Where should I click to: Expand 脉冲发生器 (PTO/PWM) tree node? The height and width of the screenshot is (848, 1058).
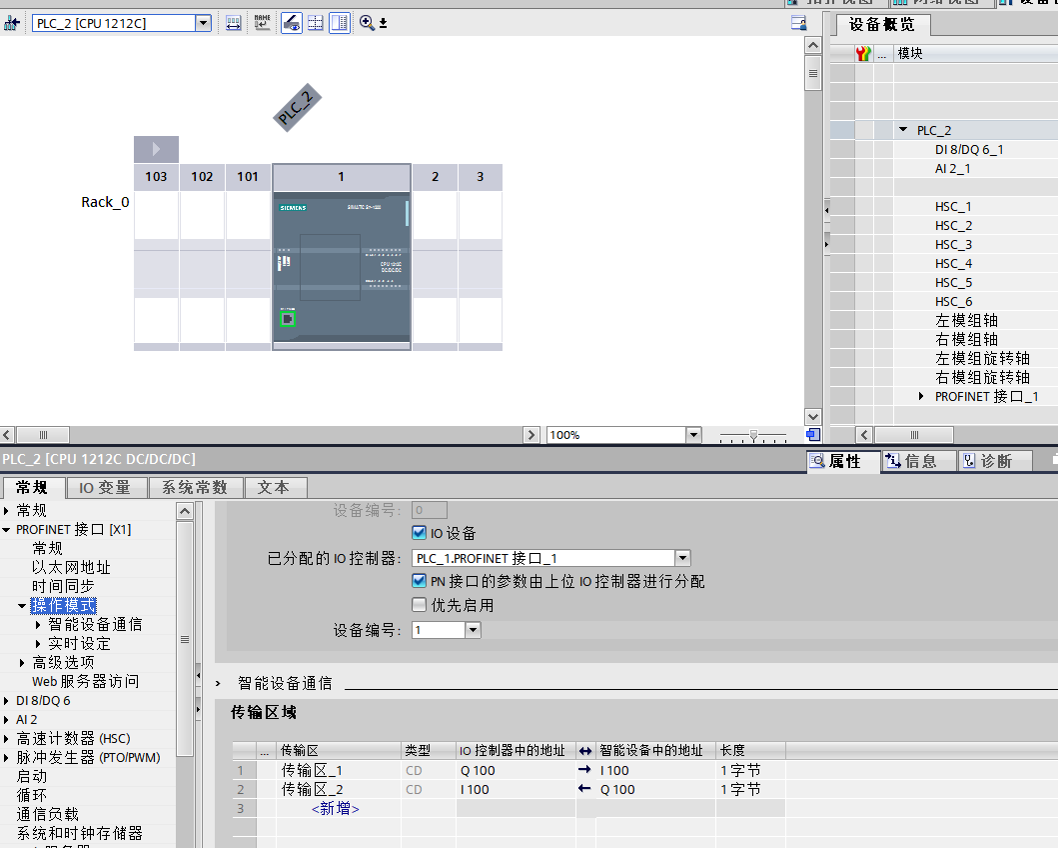click(7, 758)
